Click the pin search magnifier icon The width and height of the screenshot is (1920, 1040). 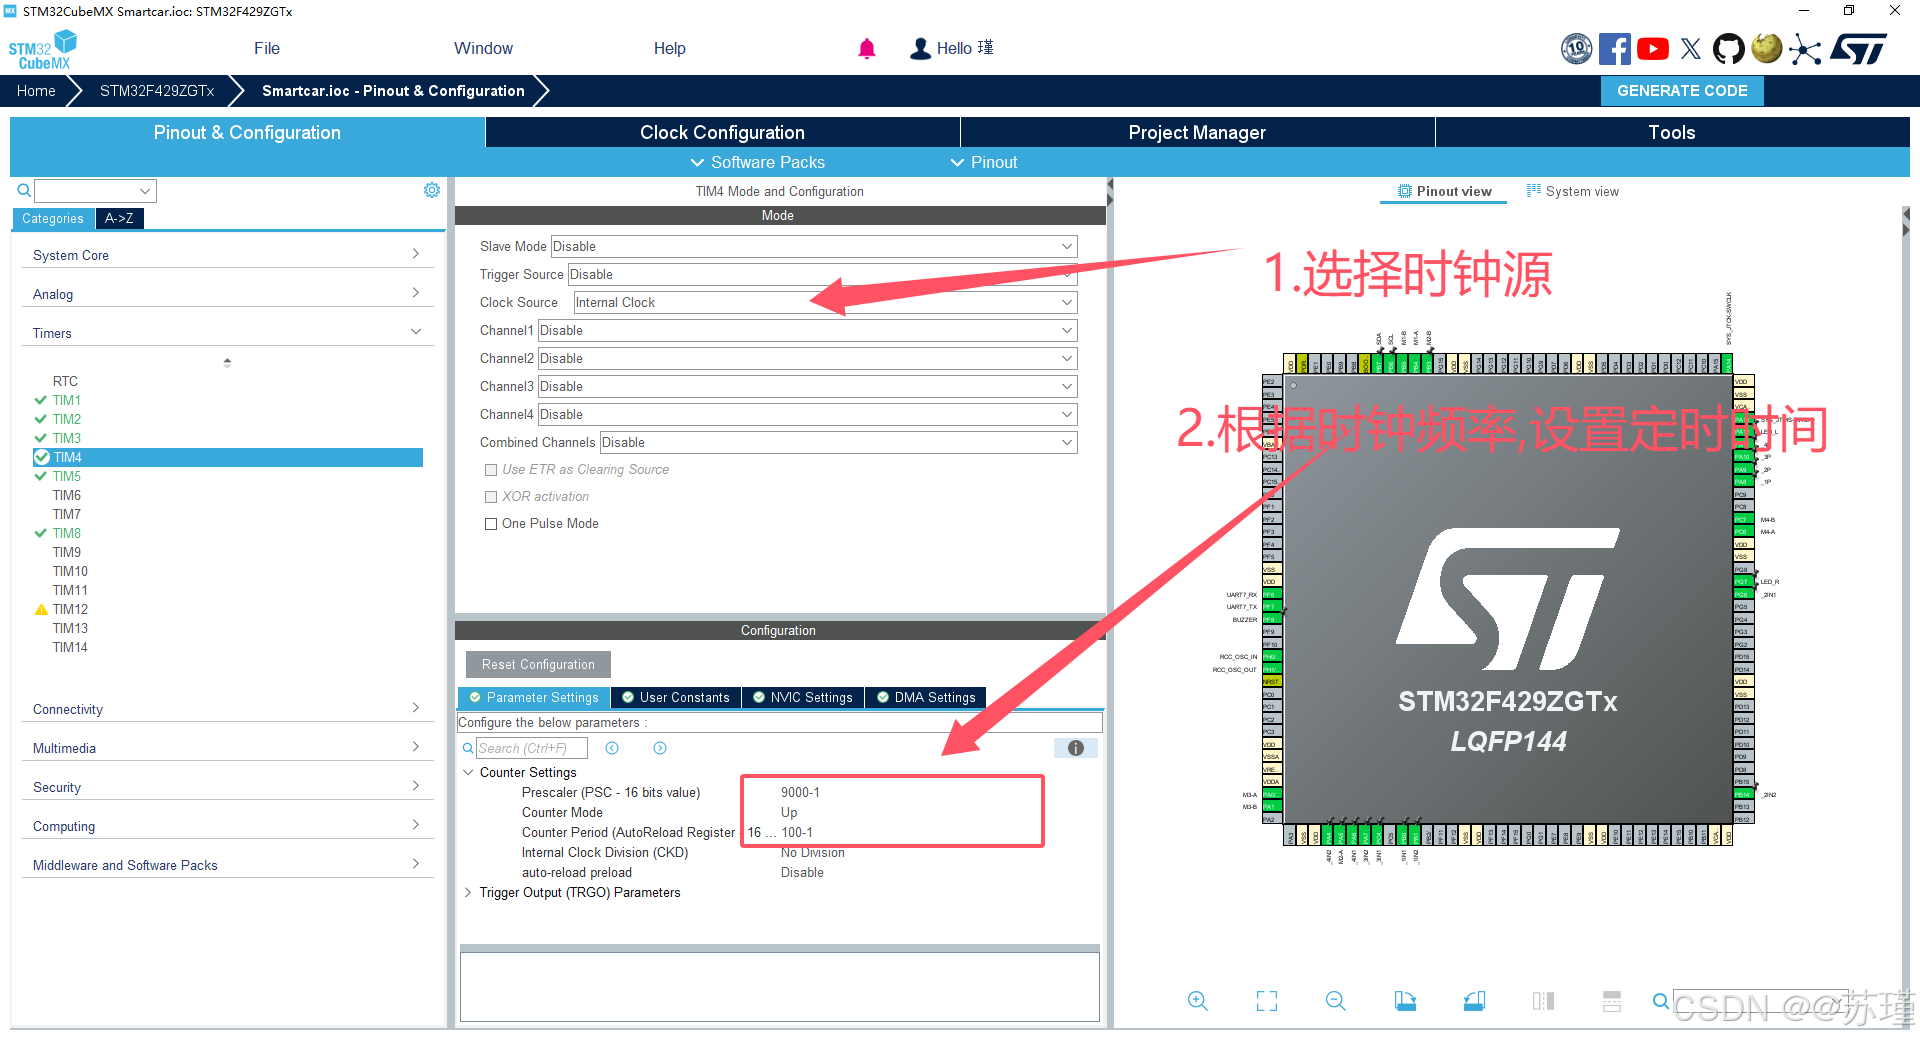(x=1661, y=1001)
